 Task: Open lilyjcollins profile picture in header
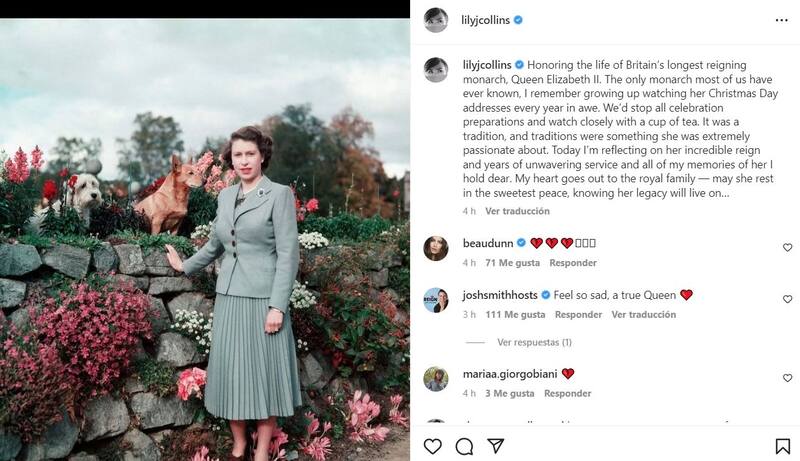(435, 20)
